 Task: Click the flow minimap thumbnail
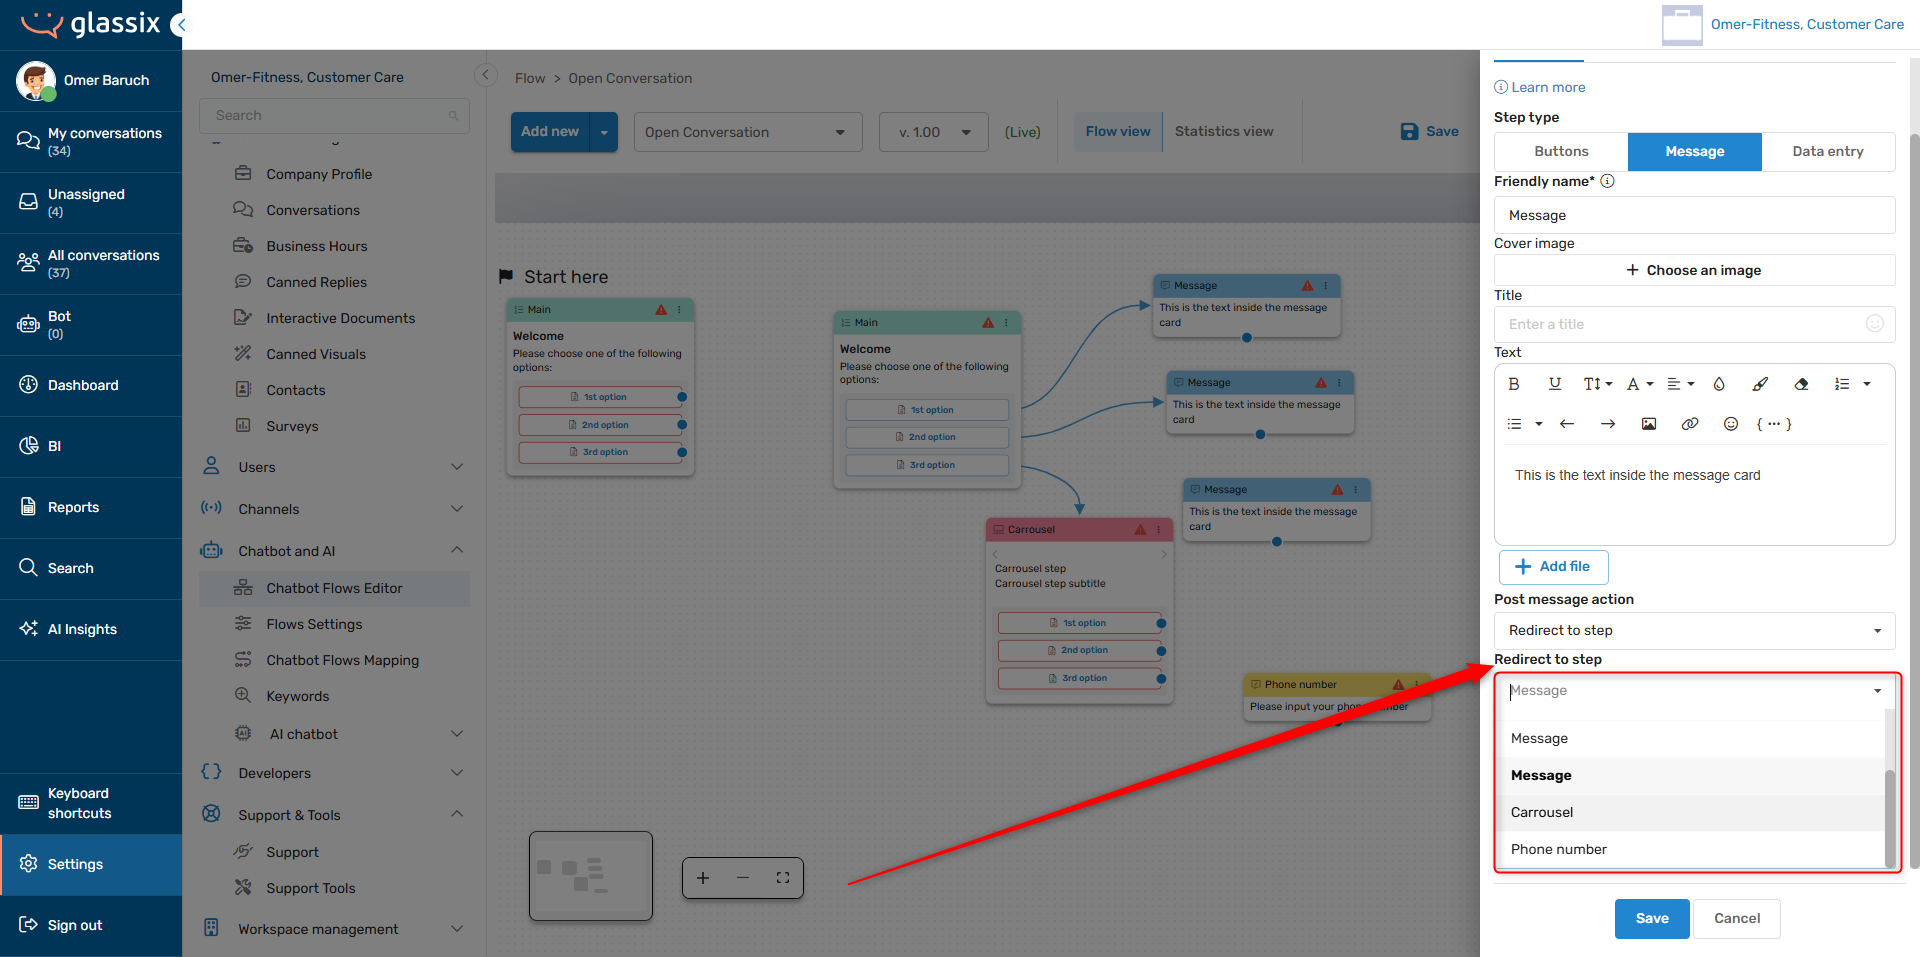coord(591,876)
